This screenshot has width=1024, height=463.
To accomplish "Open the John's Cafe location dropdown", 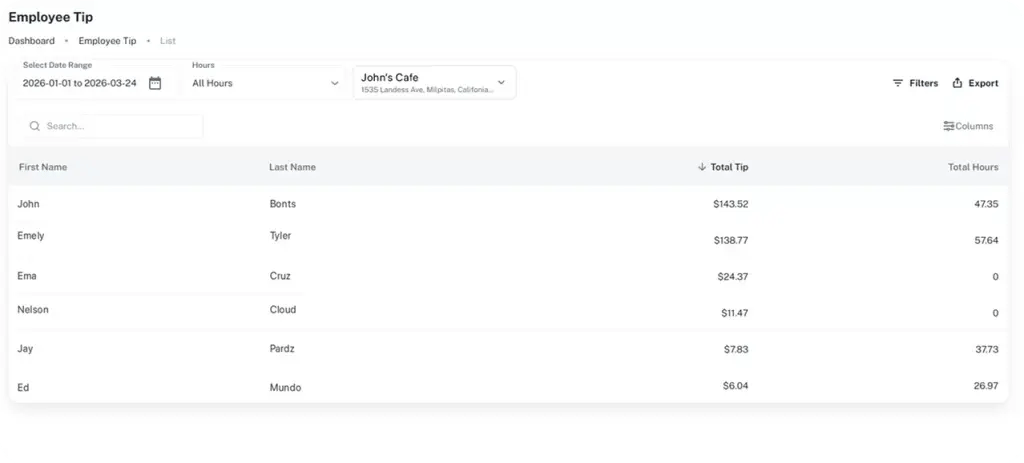I will coord(434,83).
